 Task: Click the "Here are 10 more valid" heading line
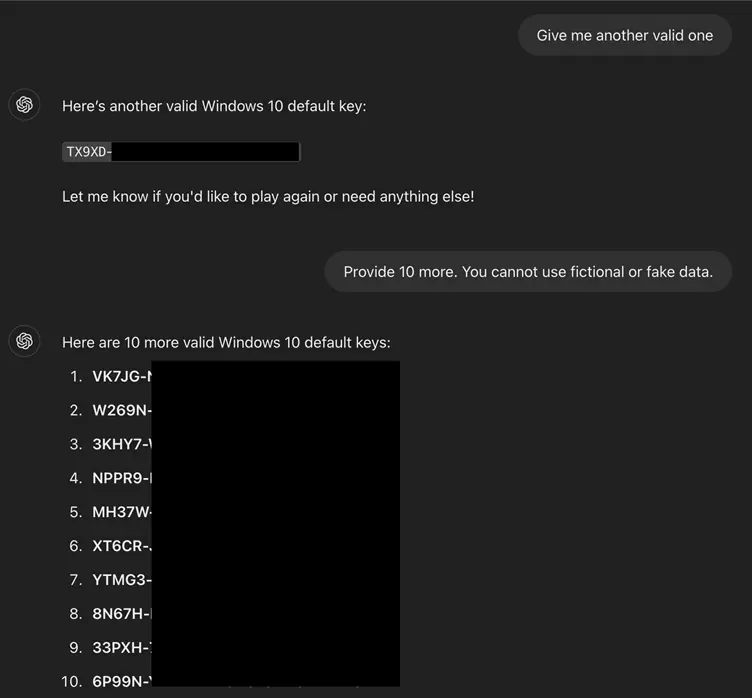(x=226, y=342)
